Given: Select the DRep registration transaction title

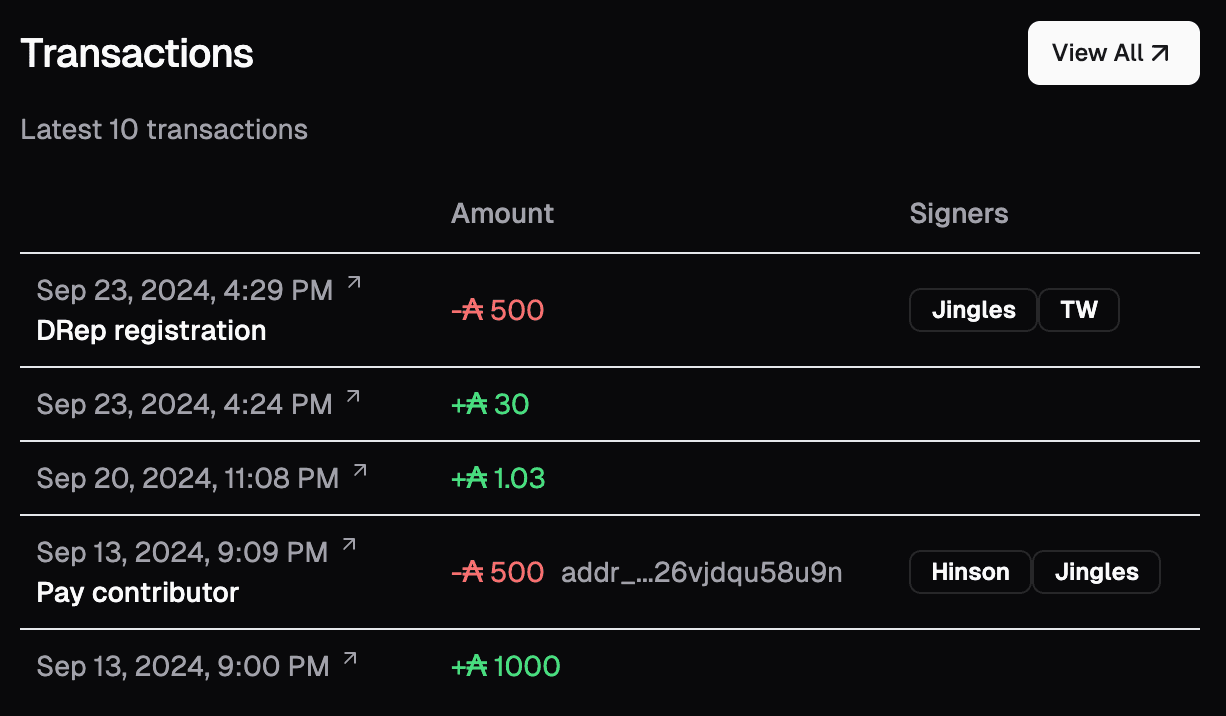Looking at the screenshot, I should point(151,331).
